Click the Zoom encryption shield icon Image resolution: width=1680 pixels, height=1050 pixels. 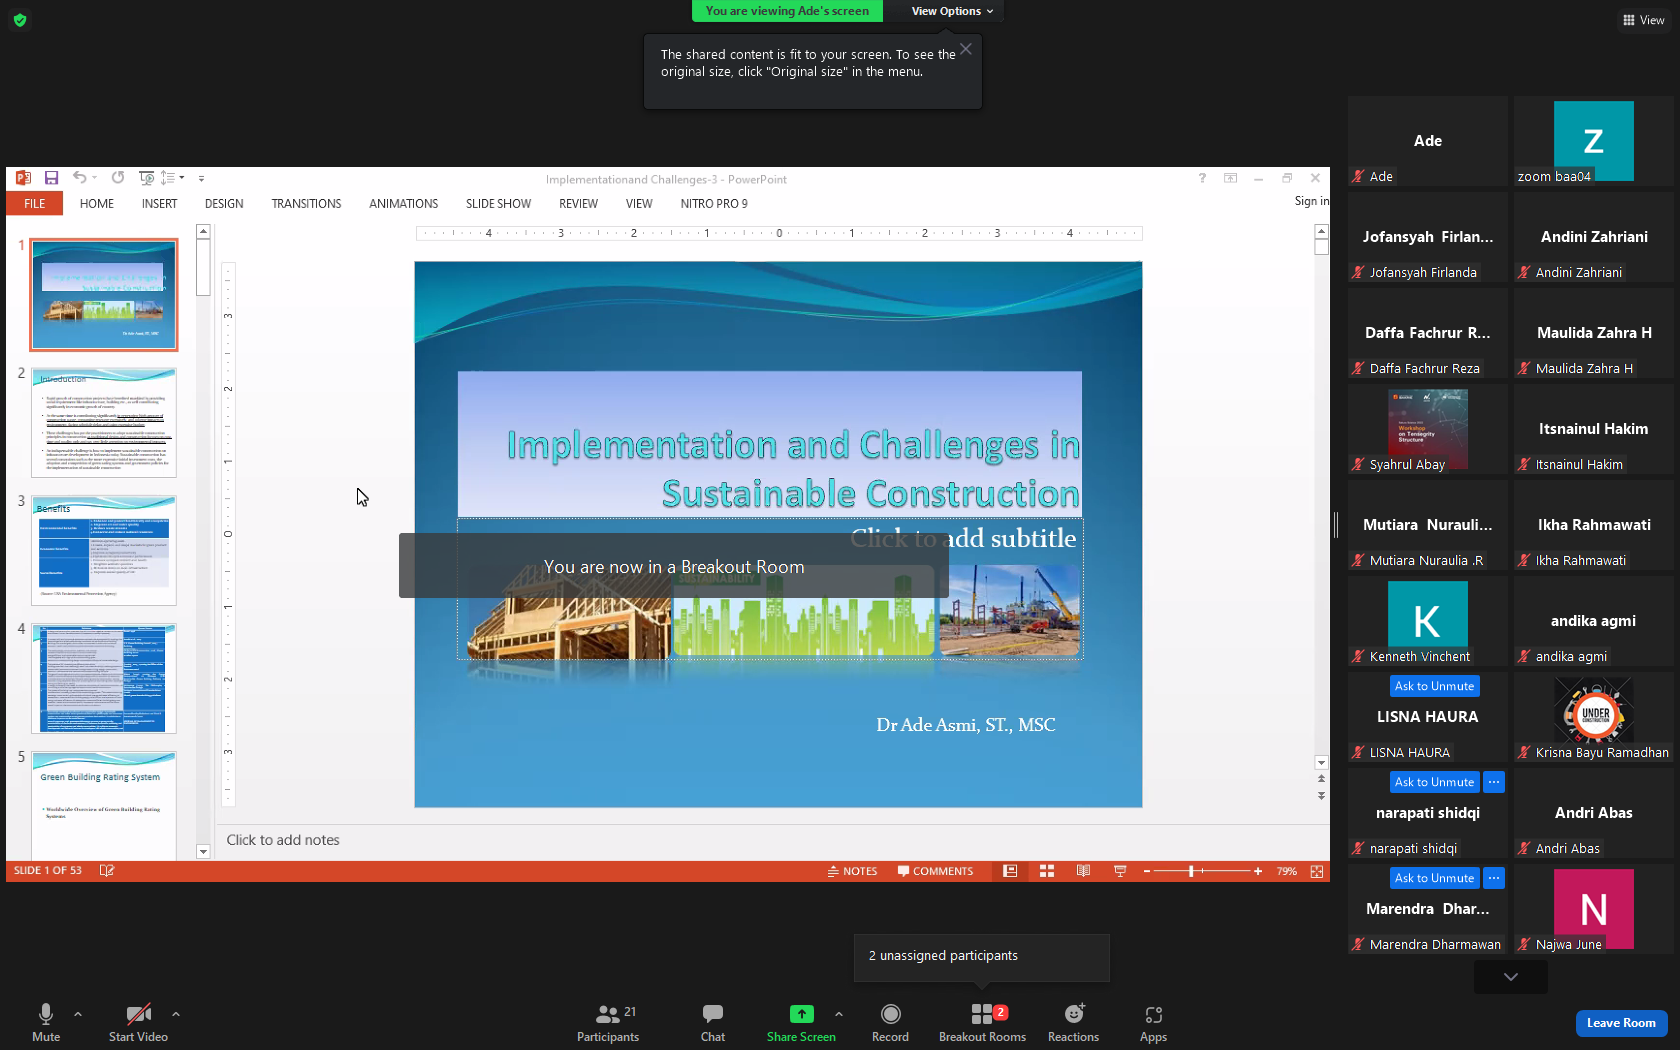[20, 20]
